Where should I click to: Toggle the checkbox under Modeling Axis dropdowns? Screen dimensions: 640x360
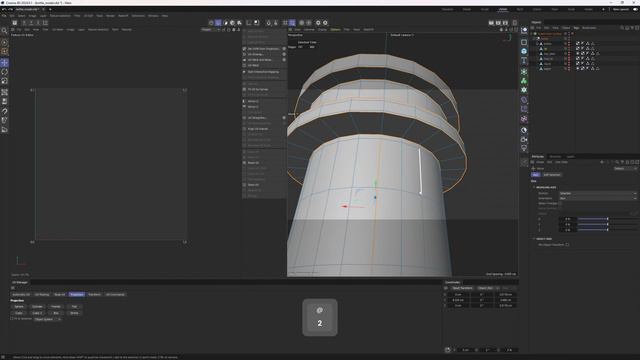click(560, 203)
